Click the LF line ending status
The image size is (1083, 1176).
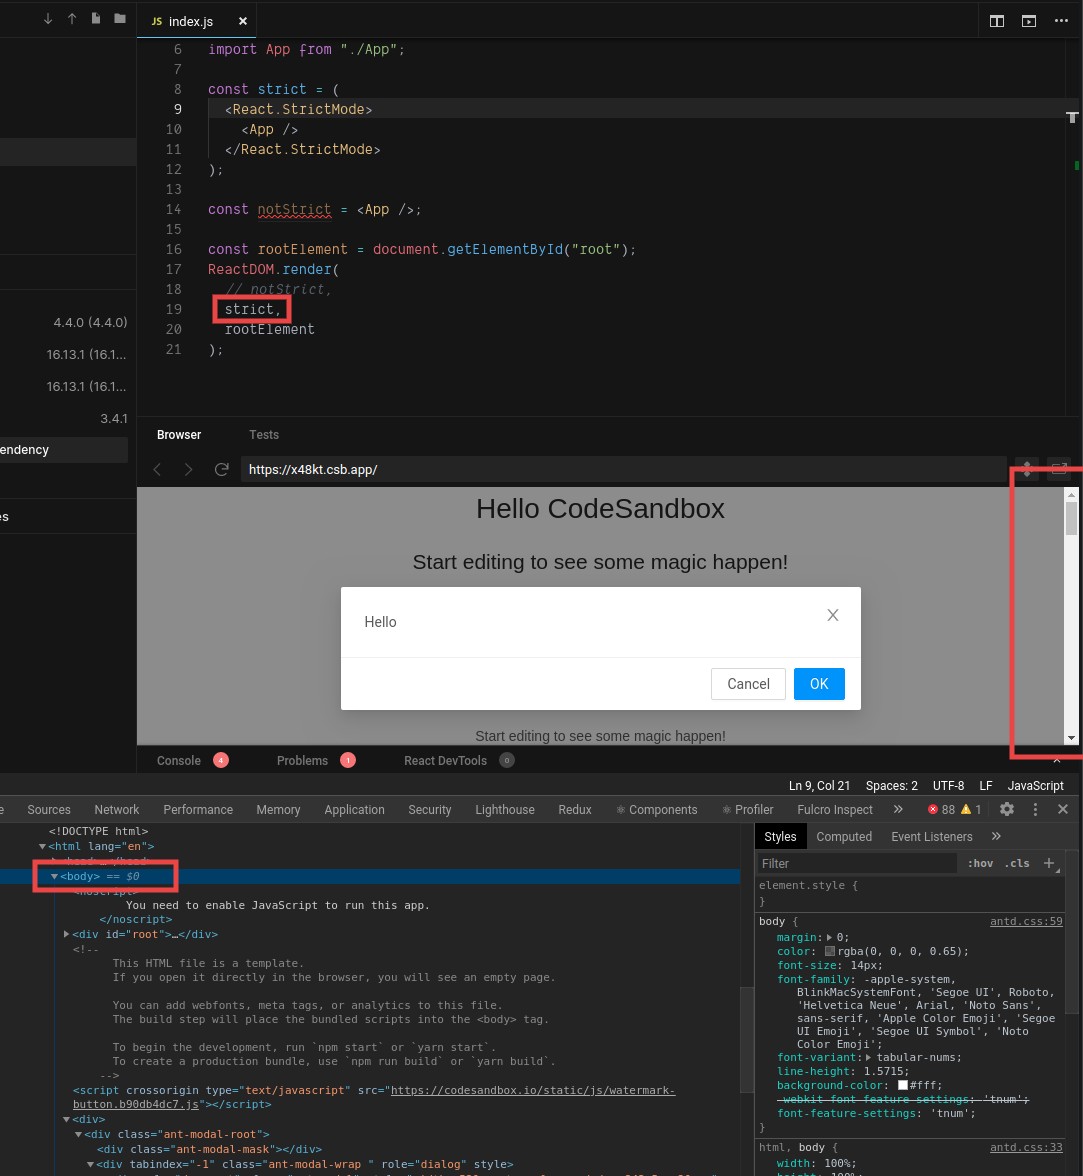pos(986,786)
